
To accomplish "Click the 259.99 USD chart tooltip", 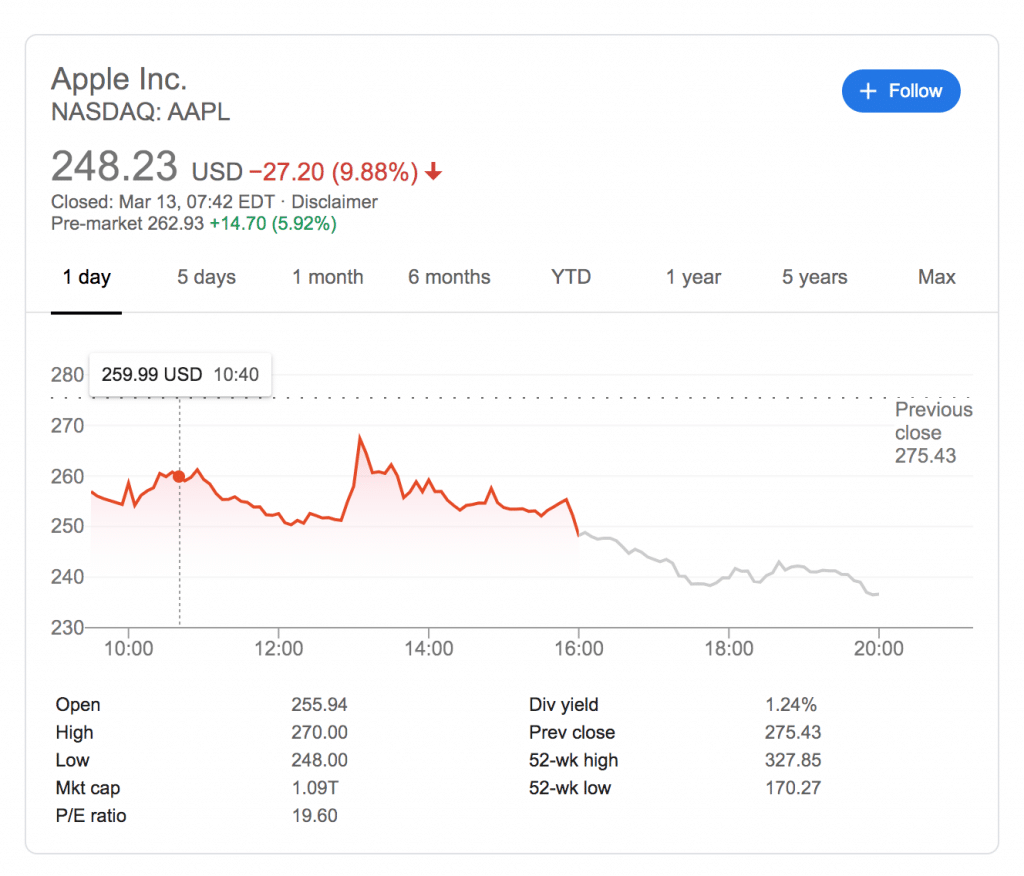I will (x=180, y=375).
